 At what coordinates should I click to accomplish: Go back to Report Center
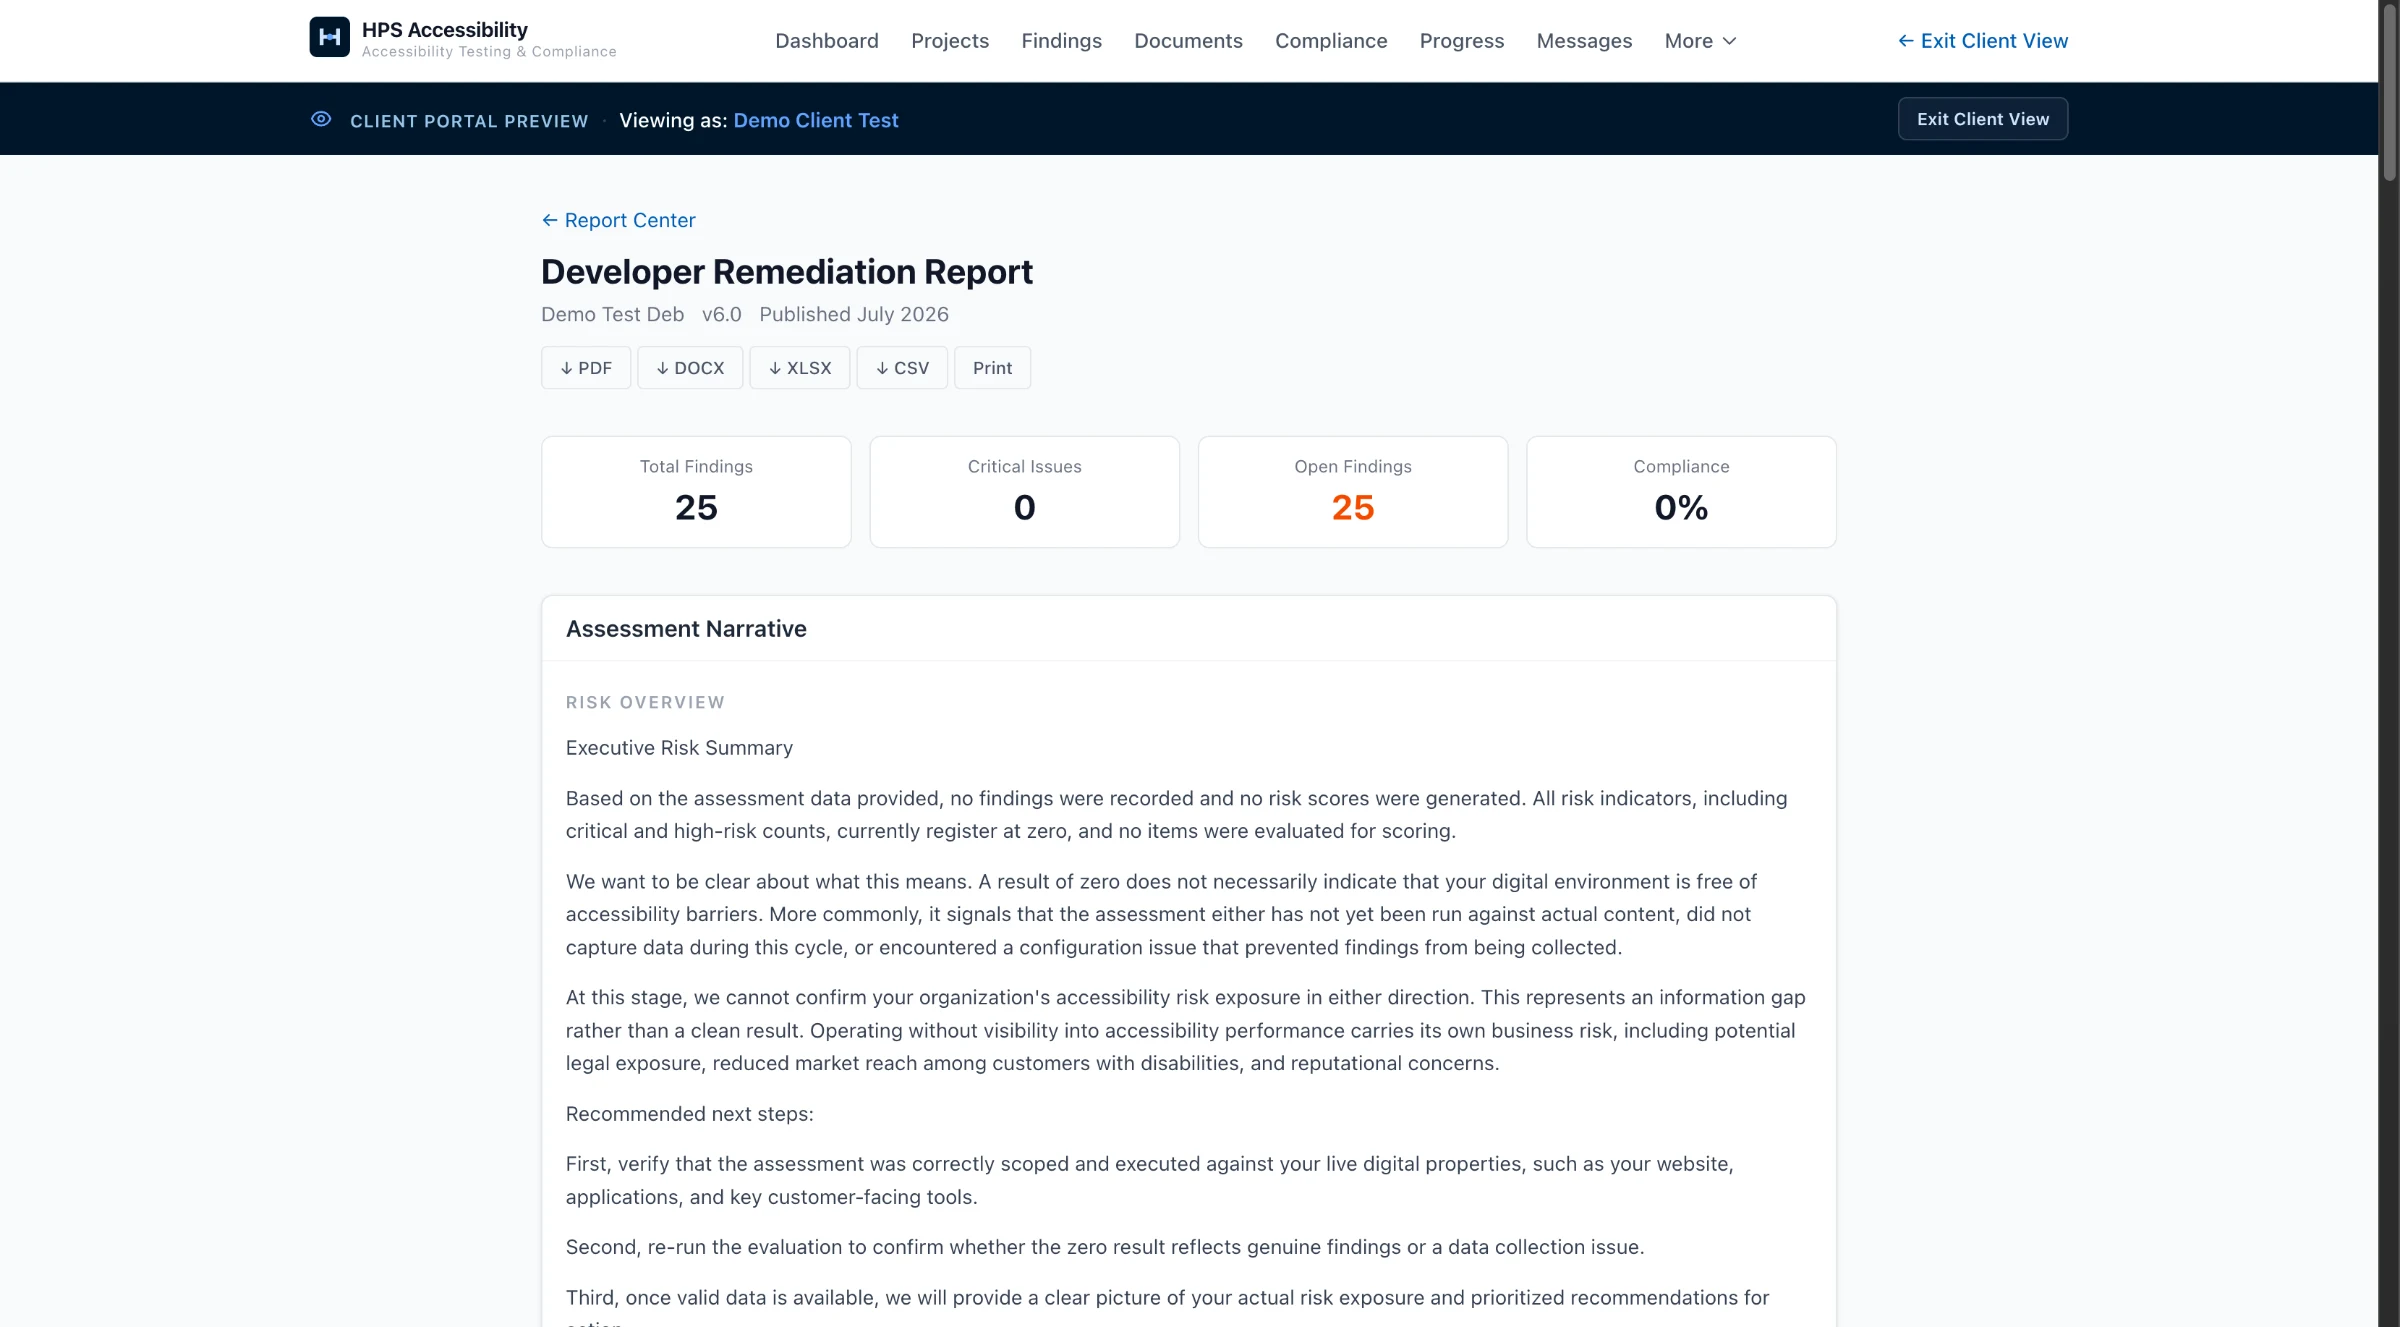pyautogui.click(x=618, y=220)
